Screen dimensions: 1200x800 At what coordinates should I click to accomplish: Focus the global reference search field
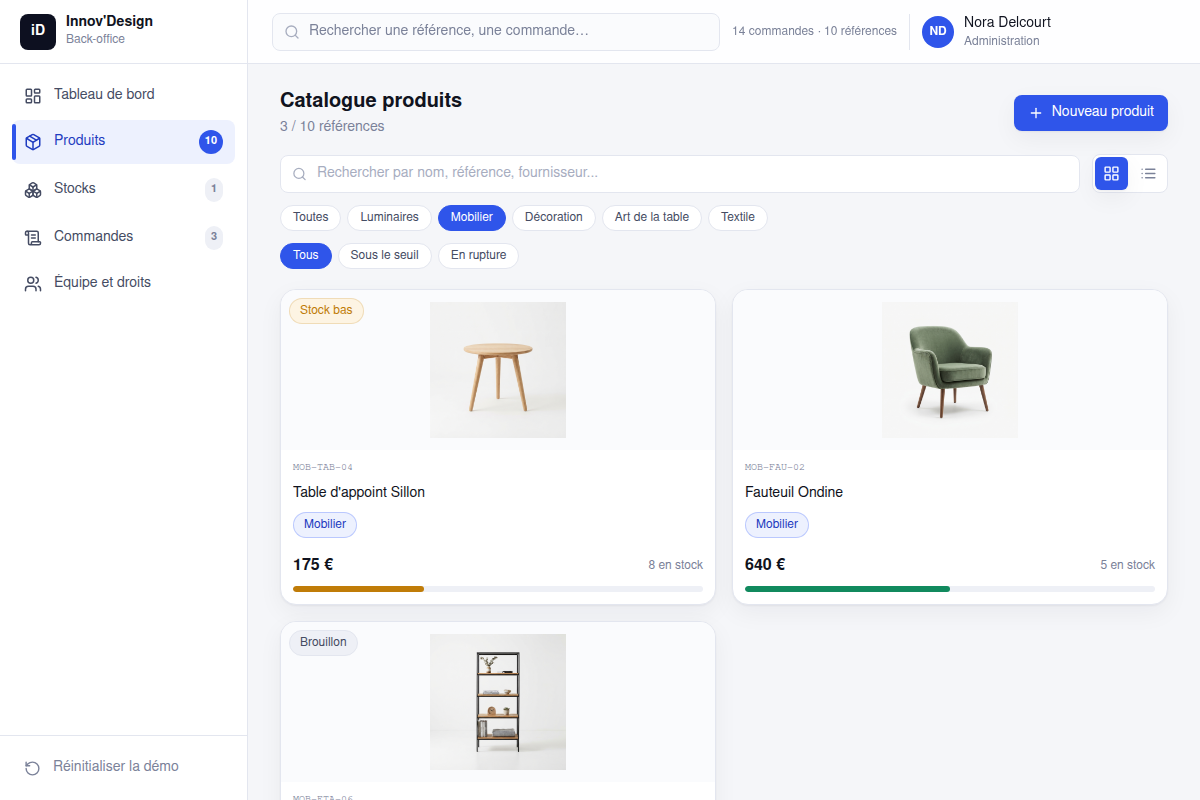pyautogui.click(x=496, y=31)
